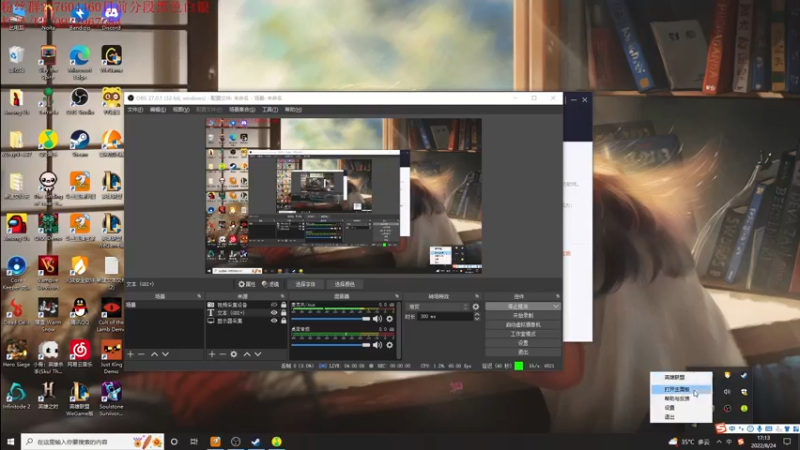Open the Tencent QQ penguin shortcut
Image resolution: width=800 pixels, height=450 pixels.
coord(80,311)
